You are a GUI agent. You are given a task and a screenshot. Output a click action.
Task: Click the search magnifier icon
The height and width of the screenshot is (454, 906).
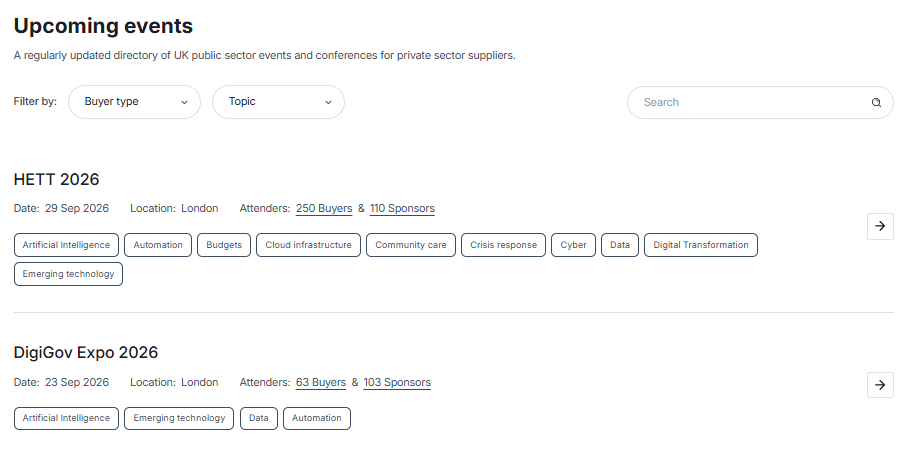point(876,102)
